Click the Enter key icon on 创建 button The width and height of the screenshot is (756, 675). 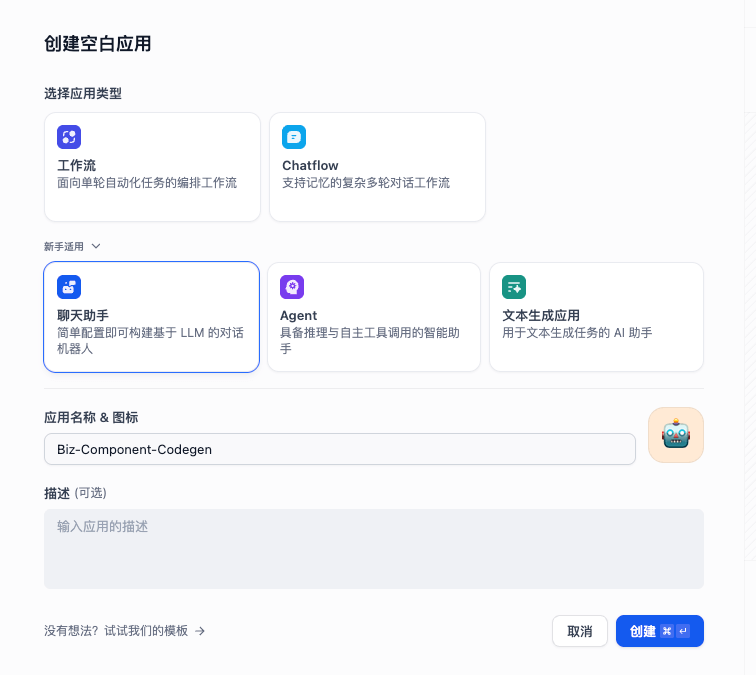683,631
